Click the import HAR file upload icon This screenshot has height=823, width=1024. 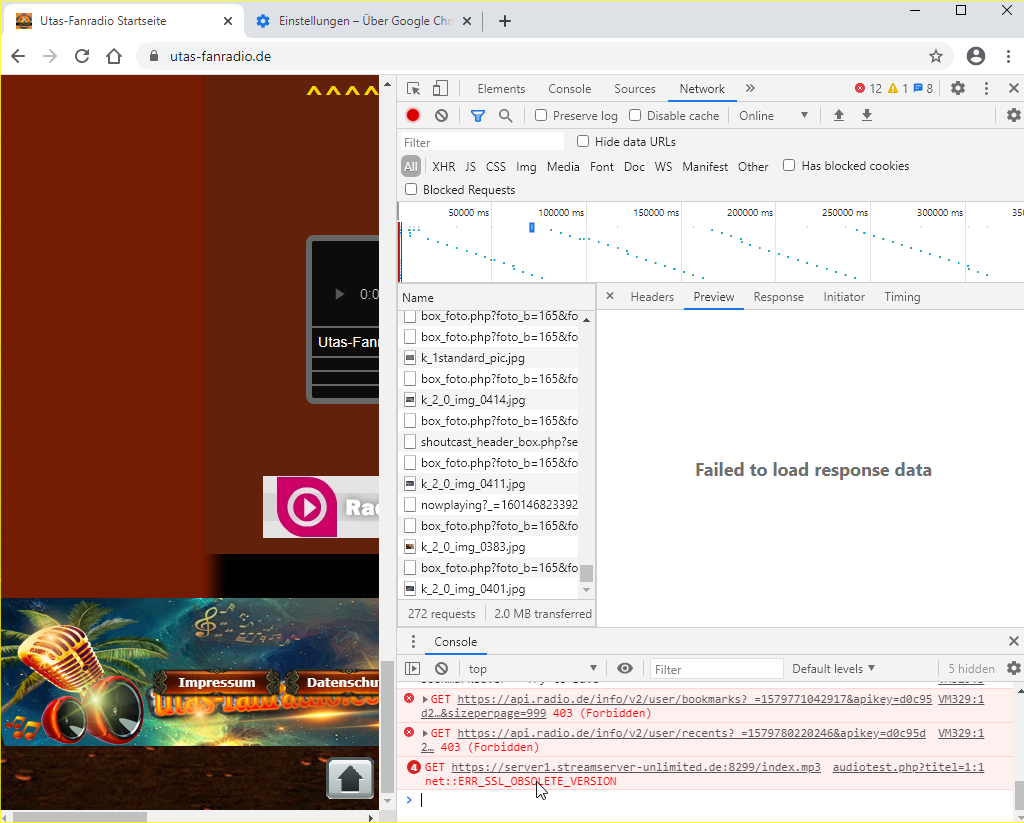pos(839,116)
